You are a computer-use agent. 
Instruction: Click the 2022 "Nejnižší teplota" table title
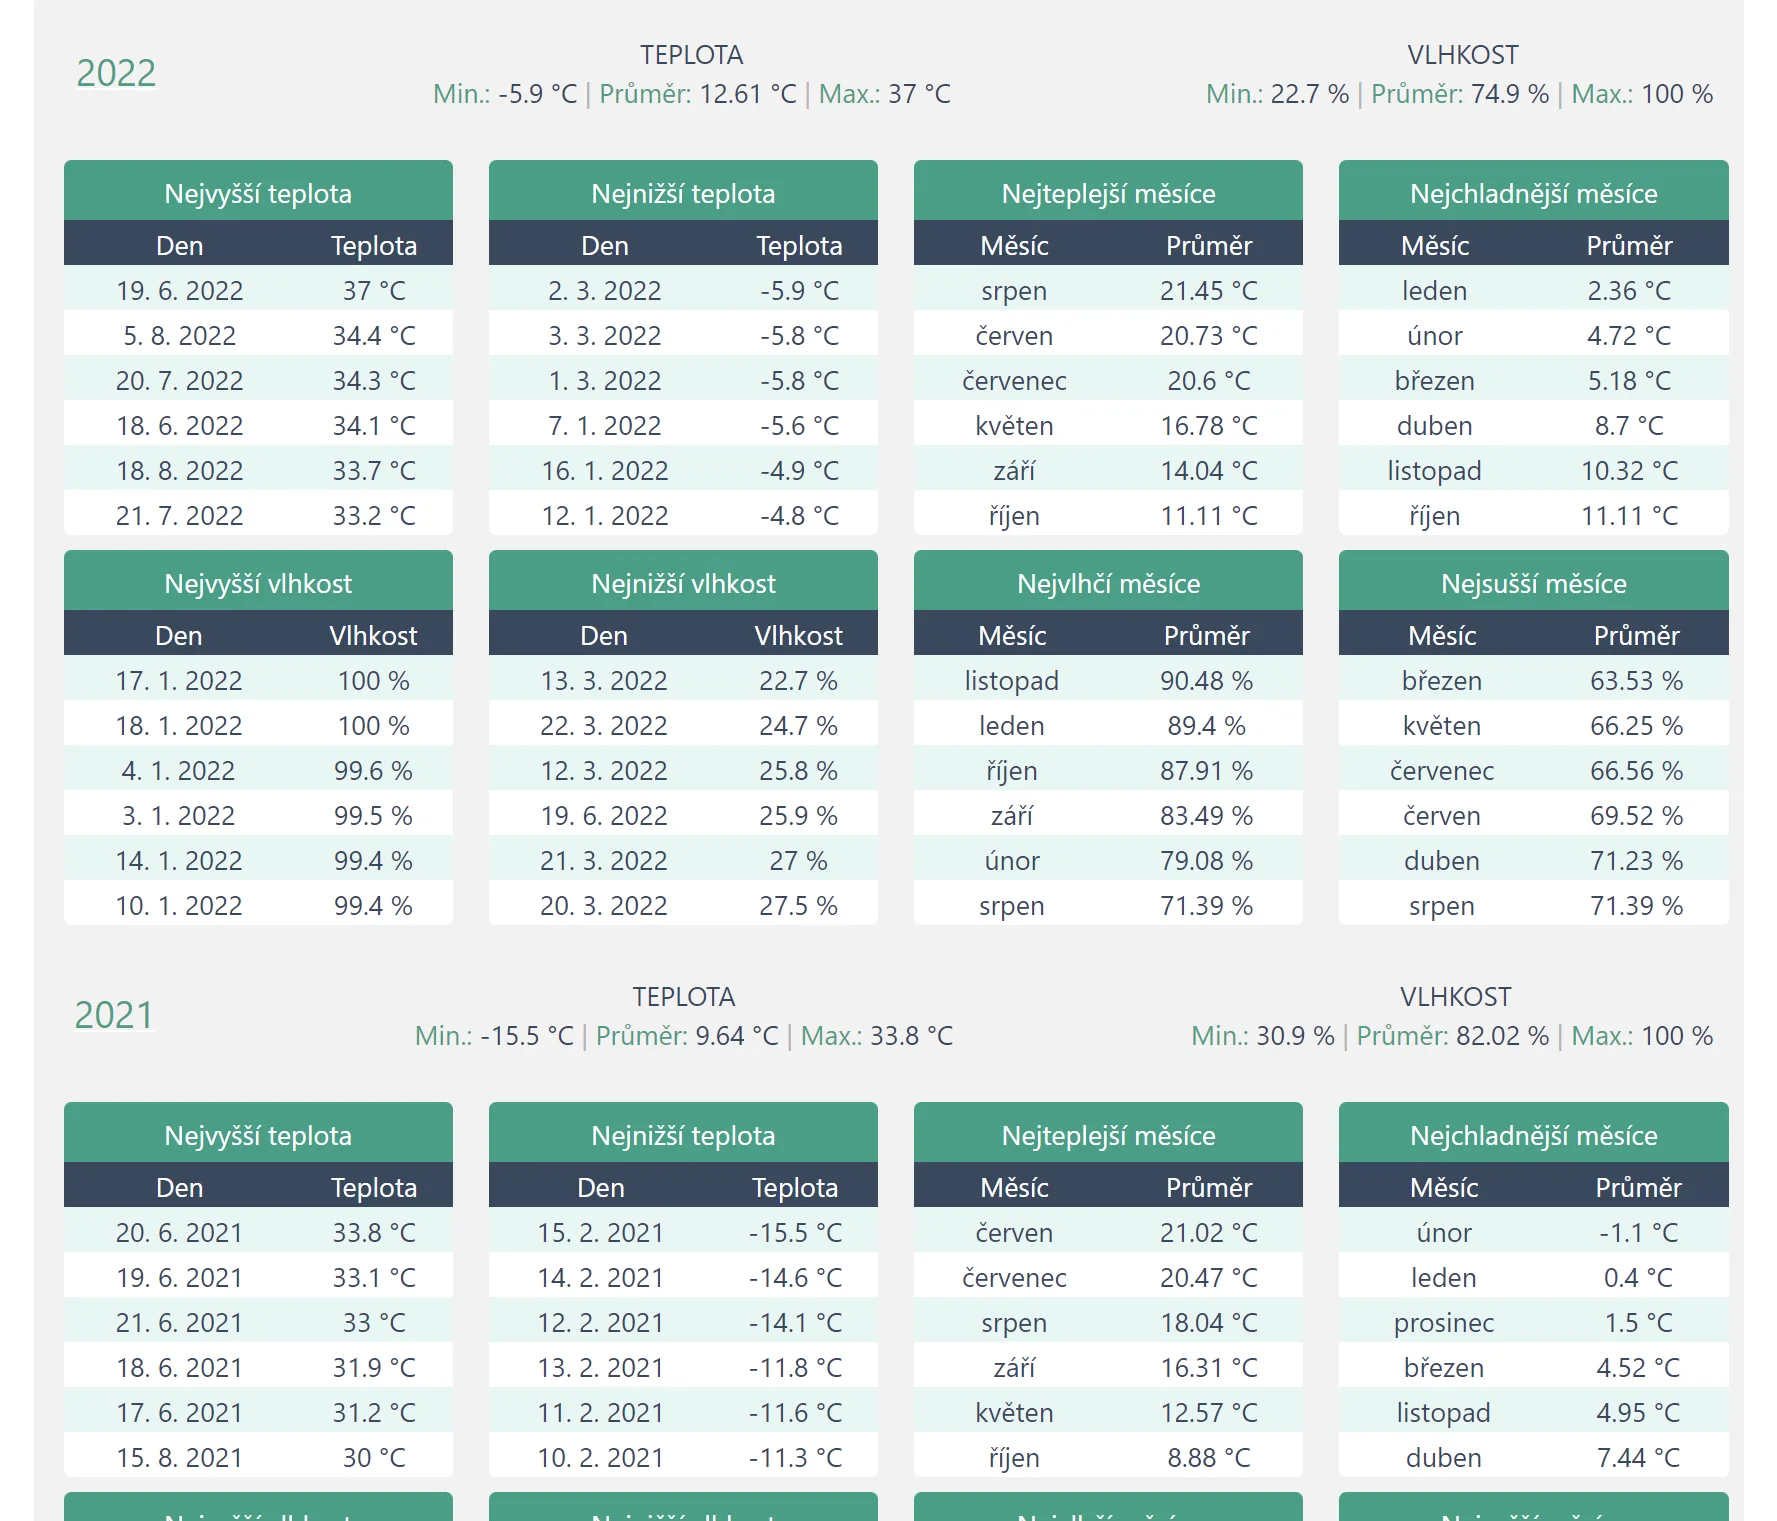[683, 193]
